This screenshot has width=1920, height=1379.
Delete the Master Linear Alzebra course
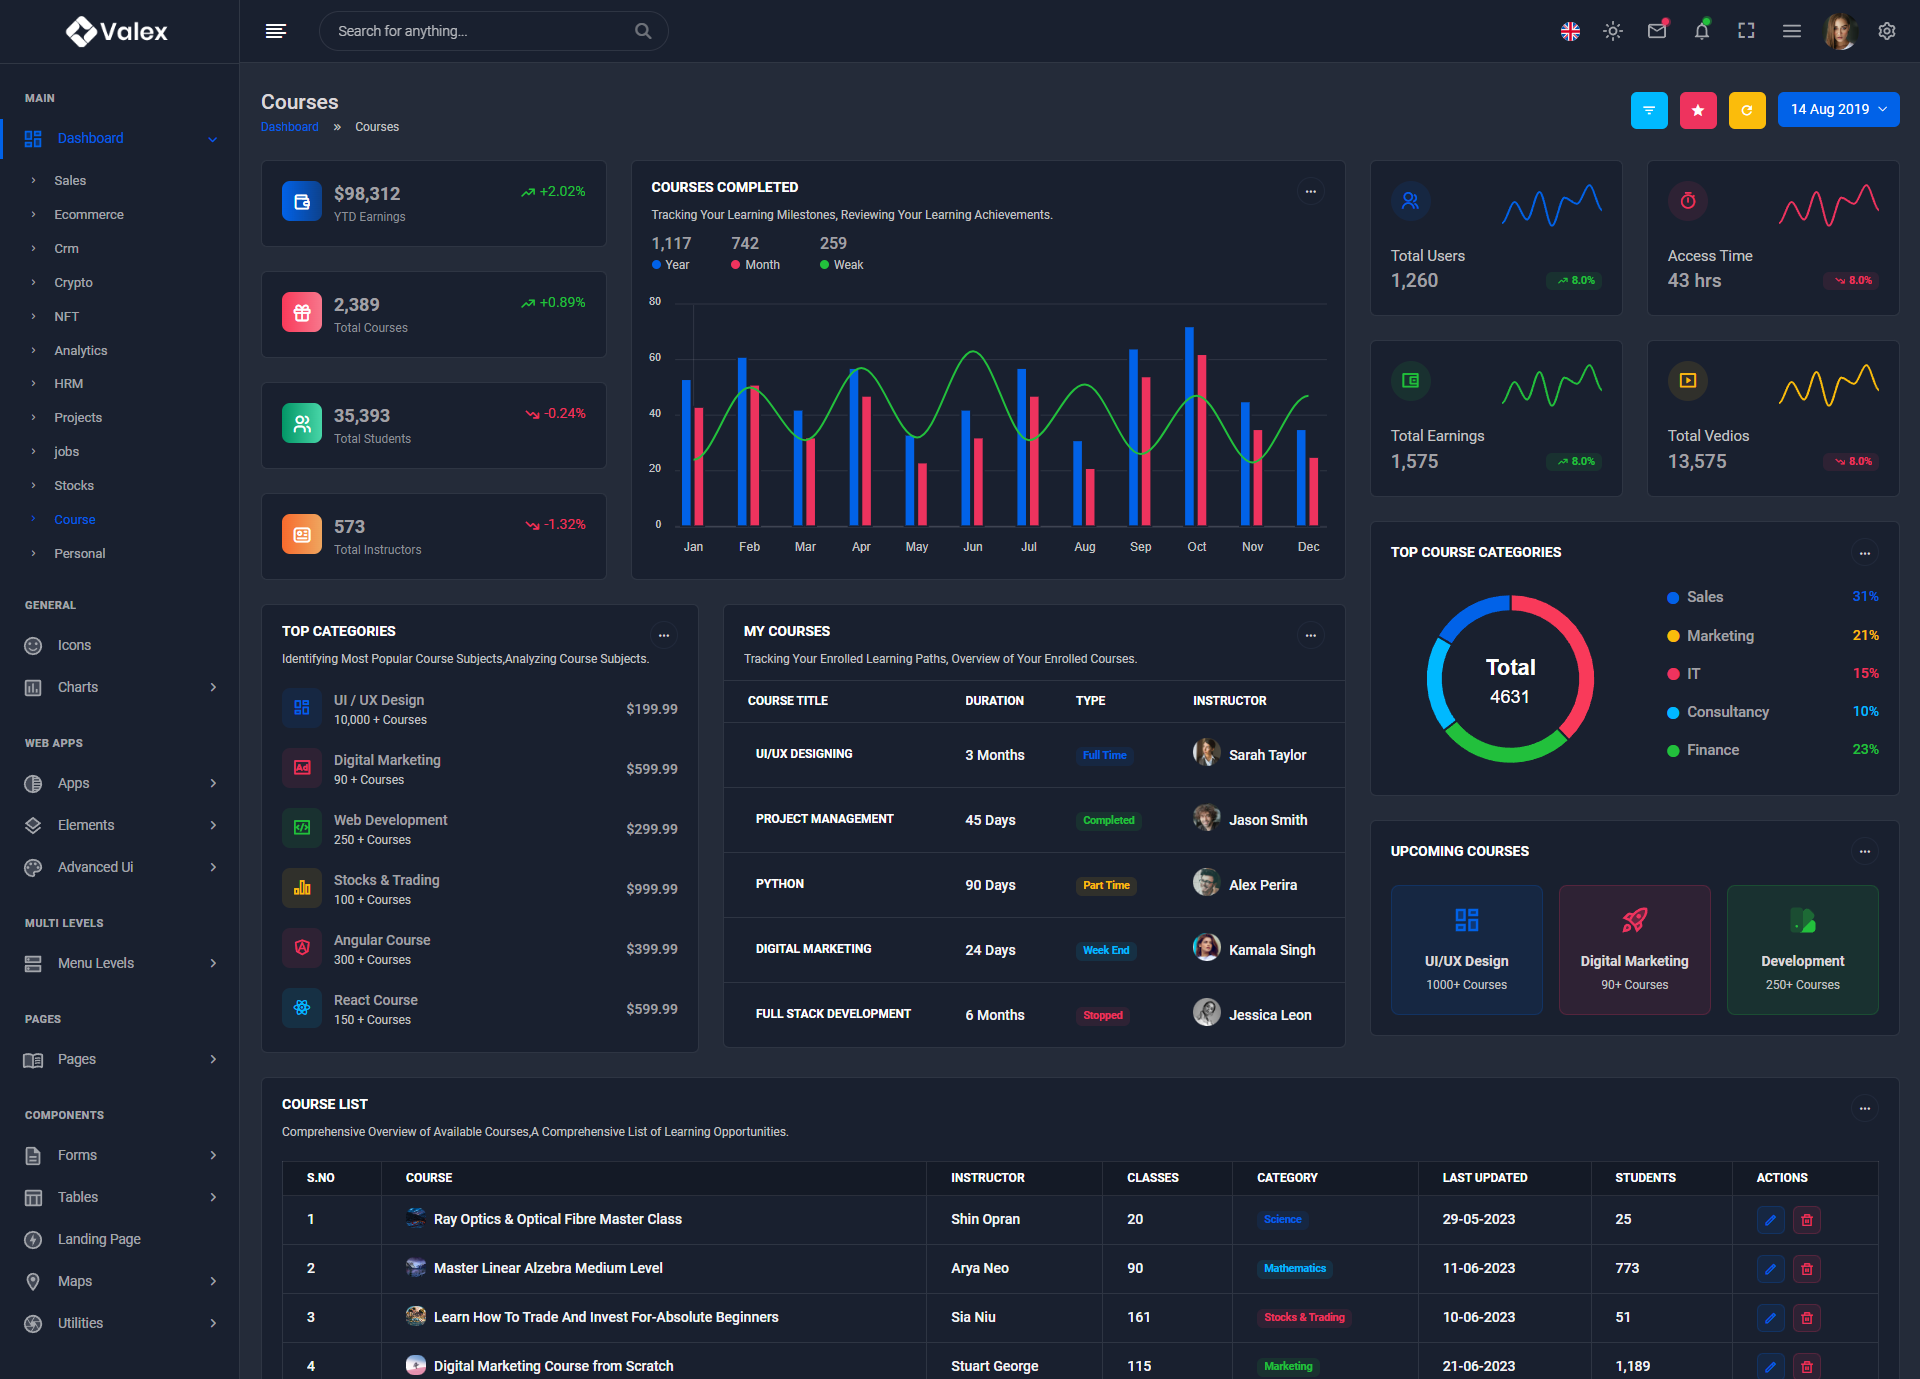click(x=1806, y=1269)
